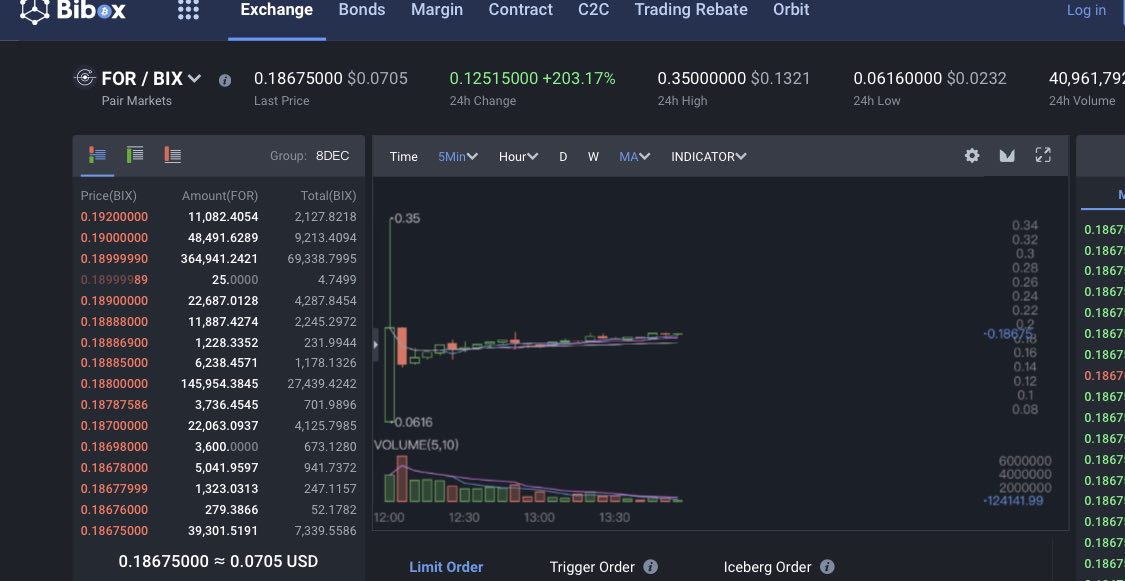Select the W weekly interval
This screenshot has height=581, width=1125.
click(593, 156)
